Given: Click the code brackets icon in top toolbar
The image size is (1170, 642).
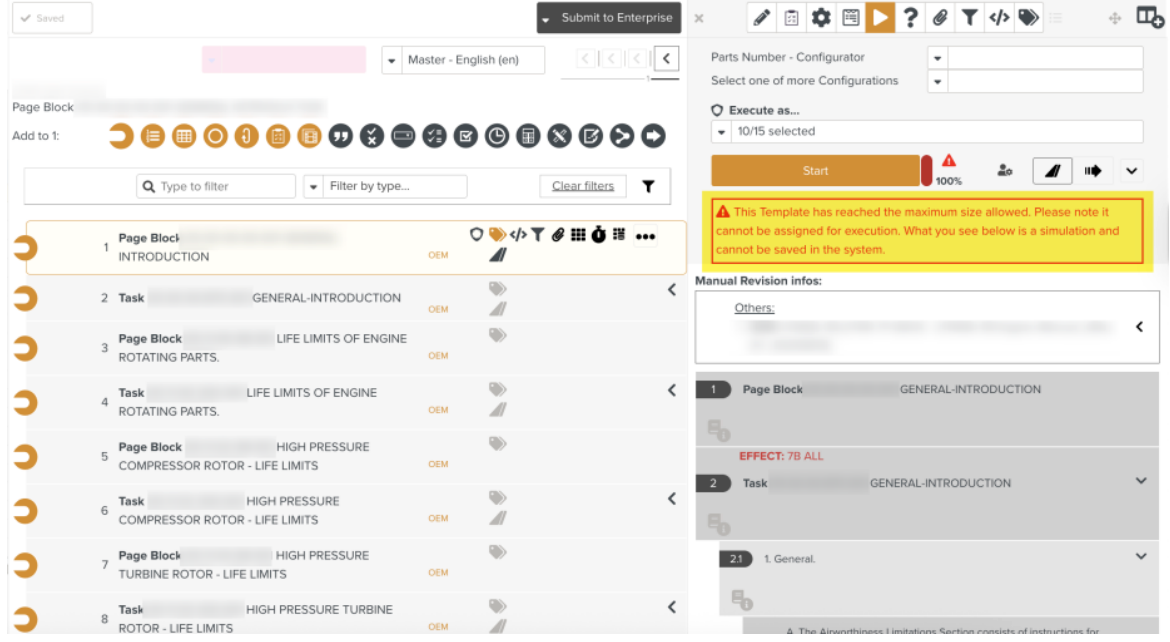Looking at the screenshot, I should 999,17.
